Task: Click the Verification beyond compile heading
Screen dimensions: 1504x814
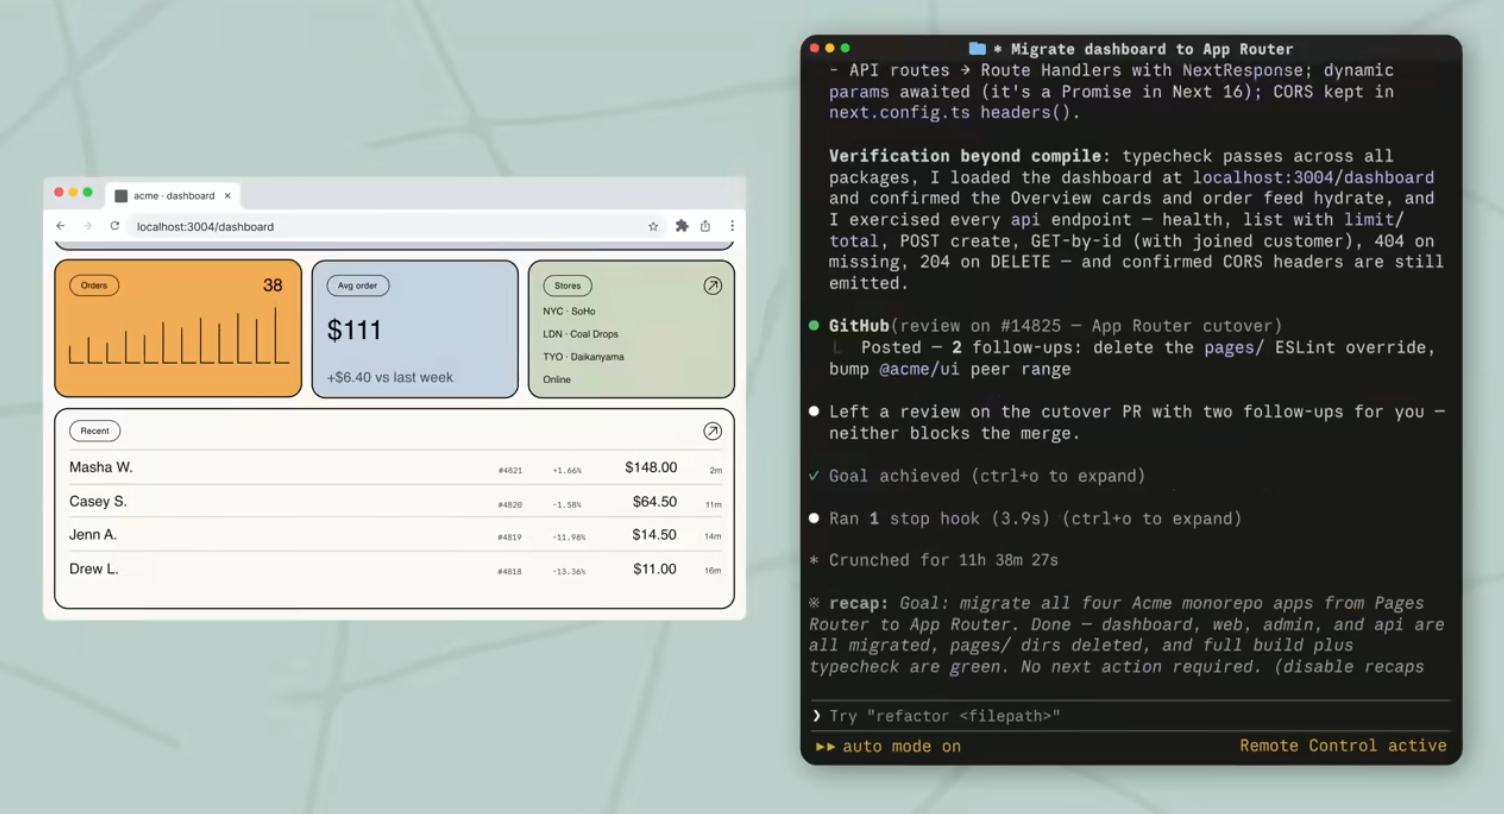Action: (965, 156)
